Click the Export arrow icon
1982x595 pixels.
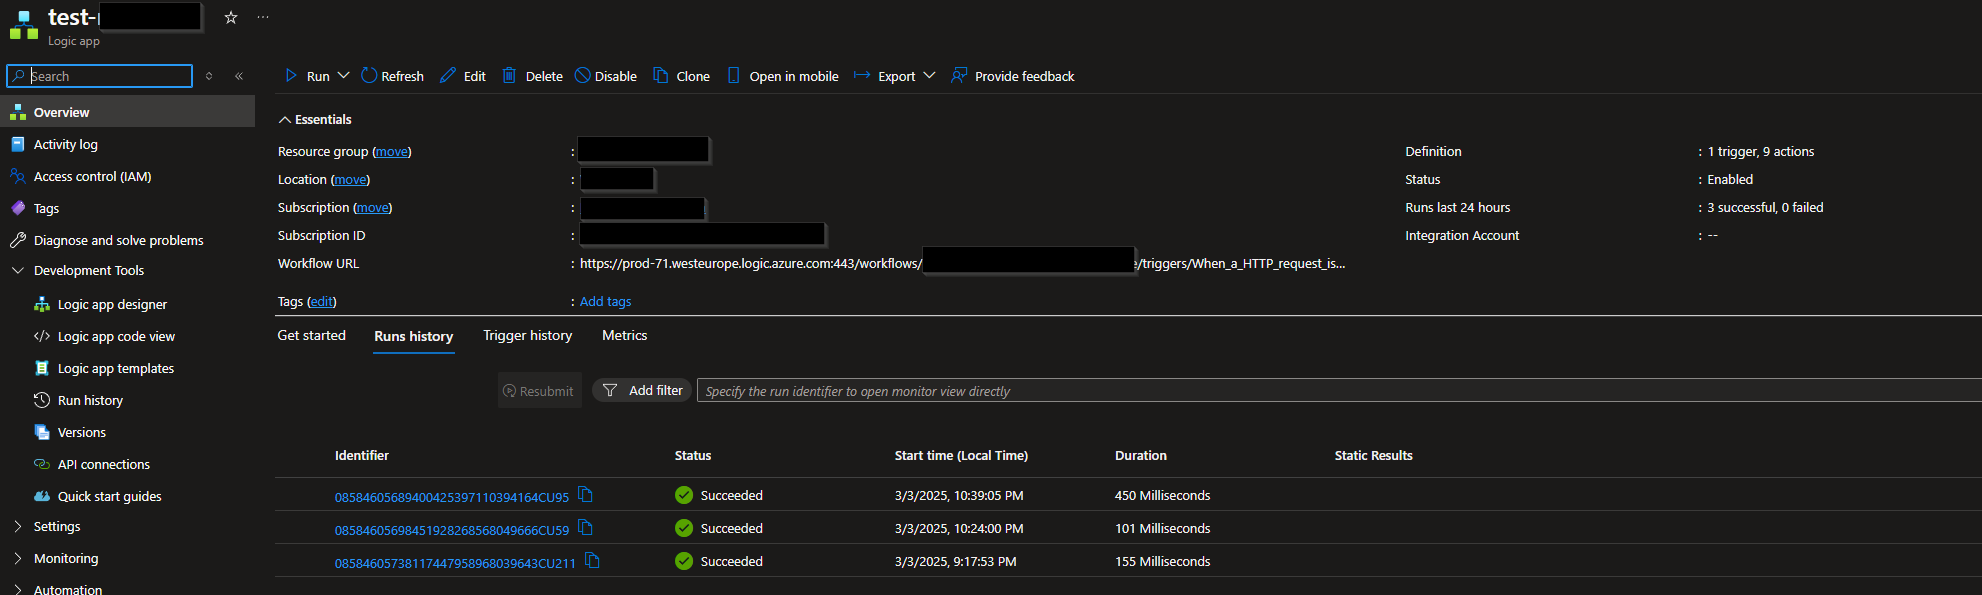[x=862, y=75]
